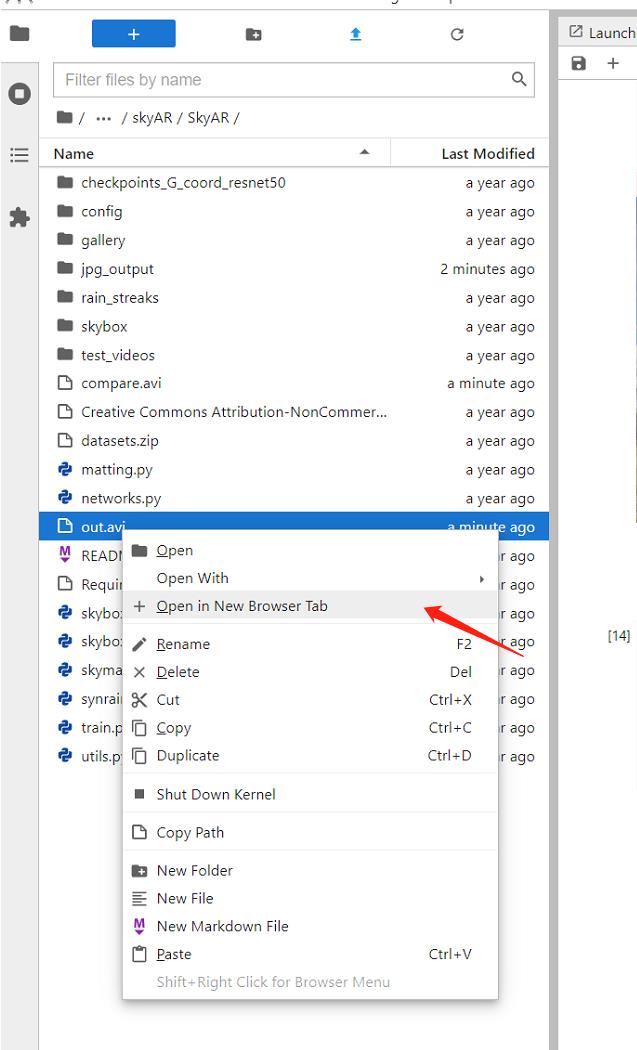Click the train.py python file icon

coord(65,727)
